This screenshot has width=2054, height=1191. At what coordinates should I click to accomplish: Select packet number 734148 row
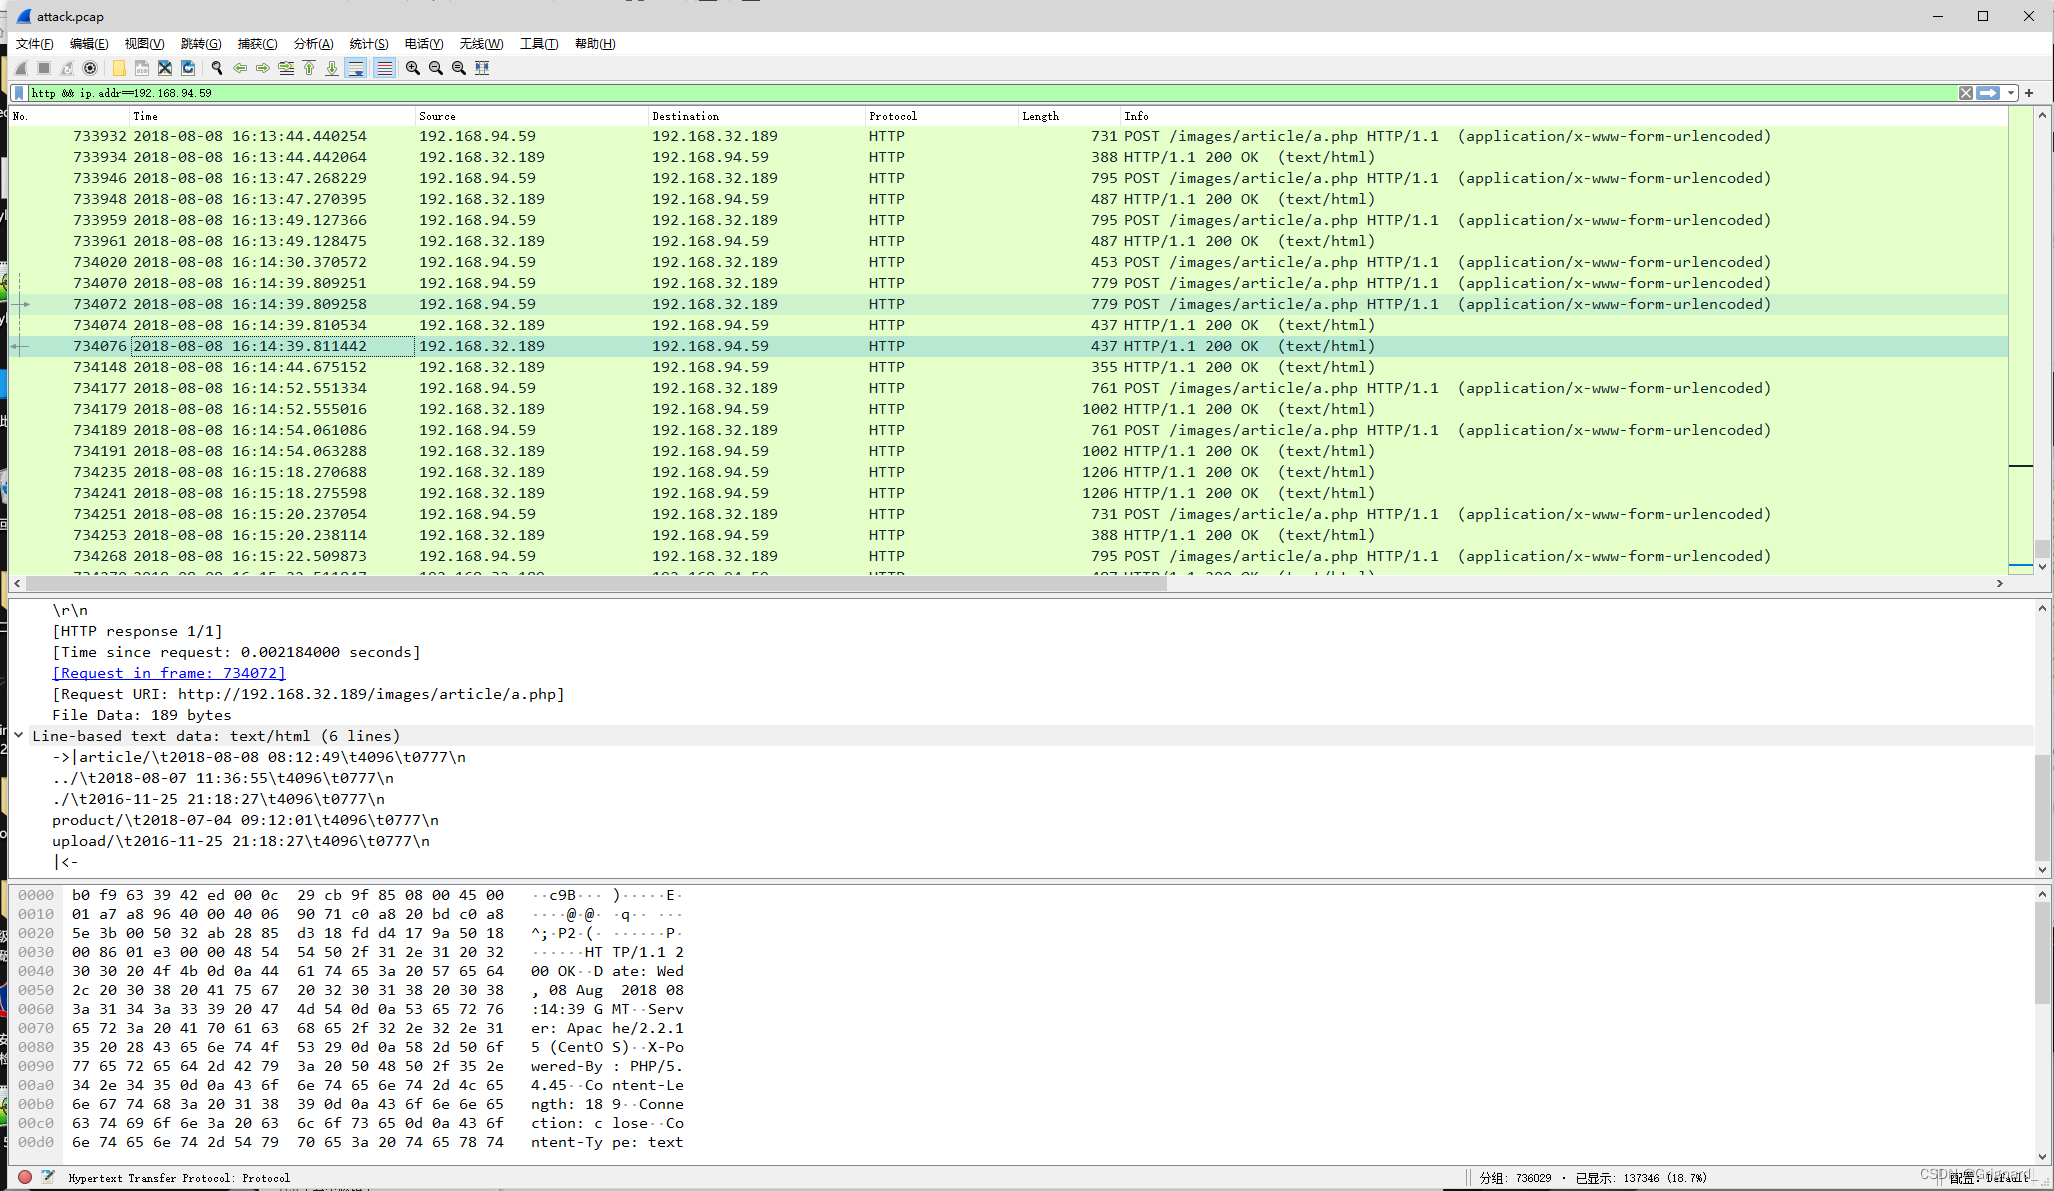(1008, 367)
